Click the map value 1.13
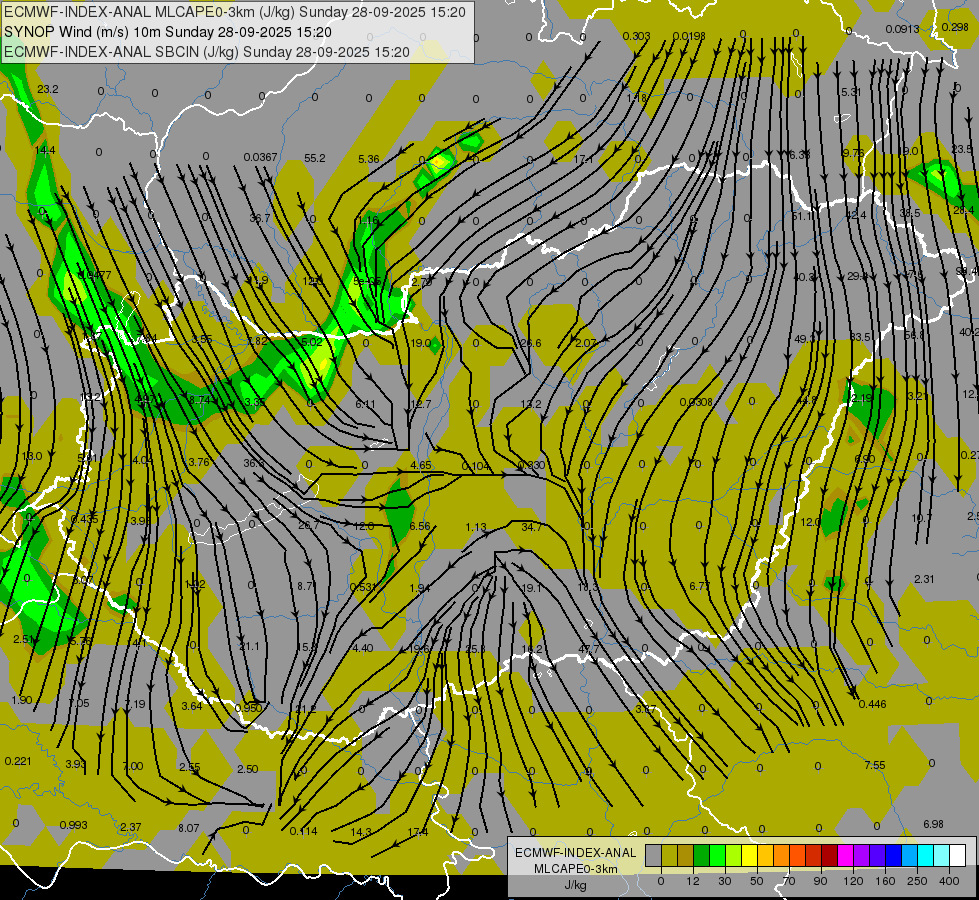Viewport: 979px width, 900px height. click(x=476, y=527)
